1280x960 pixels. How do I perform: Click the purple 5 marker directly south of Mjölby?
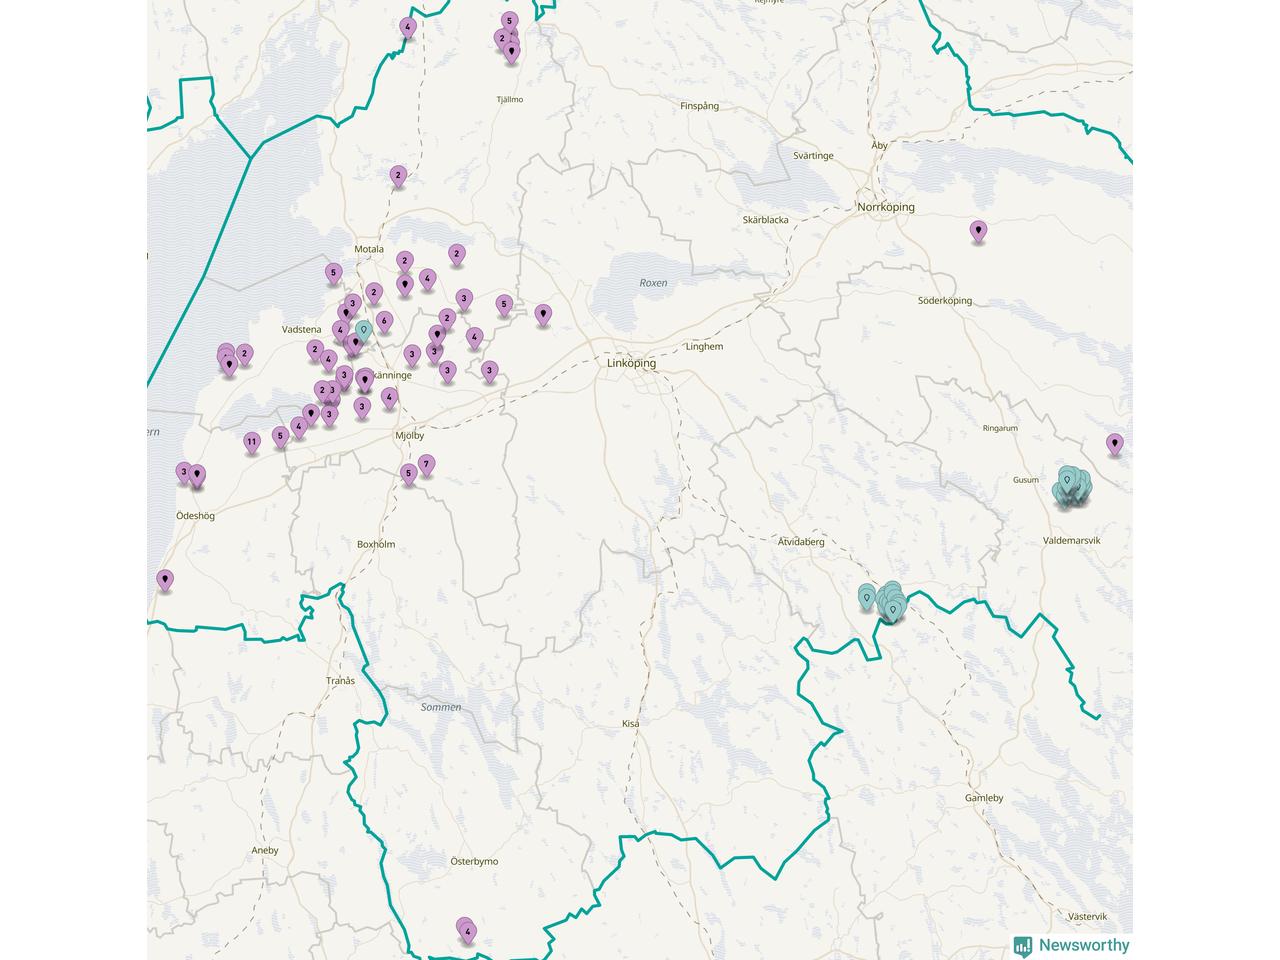click(408, 474)
